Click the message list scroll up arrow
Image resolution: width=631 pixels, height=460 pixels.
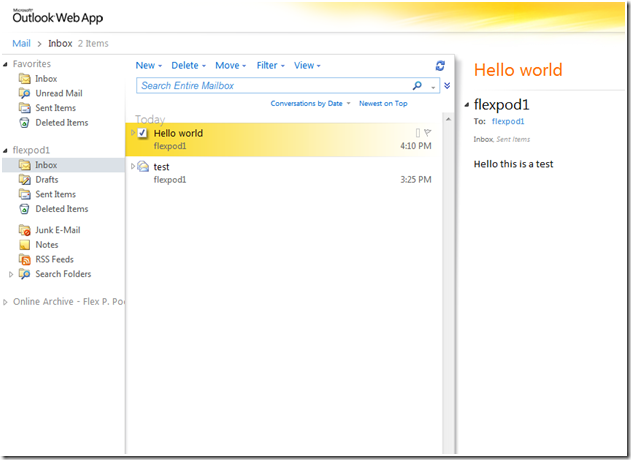[448, 119]
